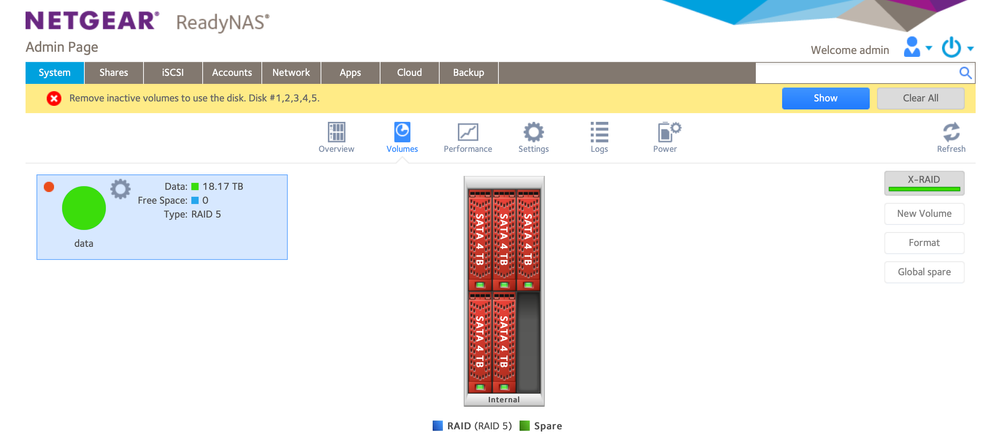Select the second bottom-row SATA 4 TB disk
This screenshot has height=438, width=999.
tap(504, 342)
